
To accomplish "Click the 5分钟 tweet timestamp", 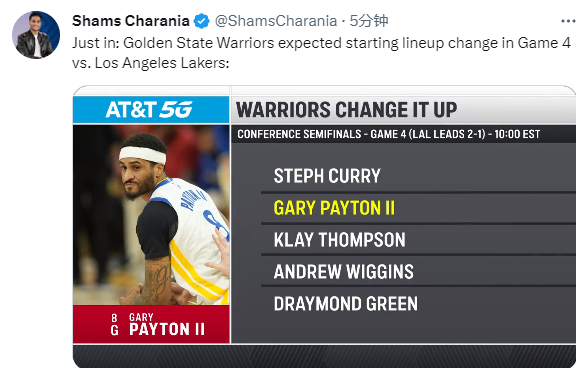I will coord(369,21).
